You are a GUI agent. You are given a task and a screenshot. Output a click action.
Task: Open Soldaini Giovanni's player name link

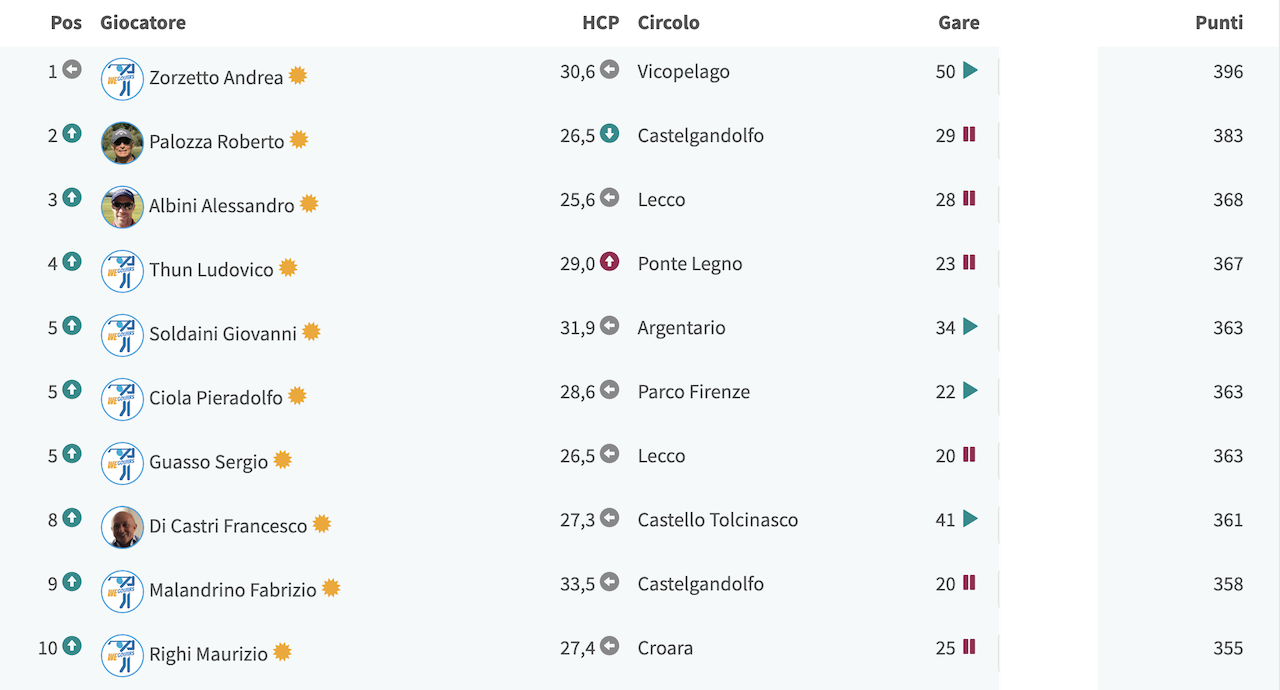pos(223,334)
